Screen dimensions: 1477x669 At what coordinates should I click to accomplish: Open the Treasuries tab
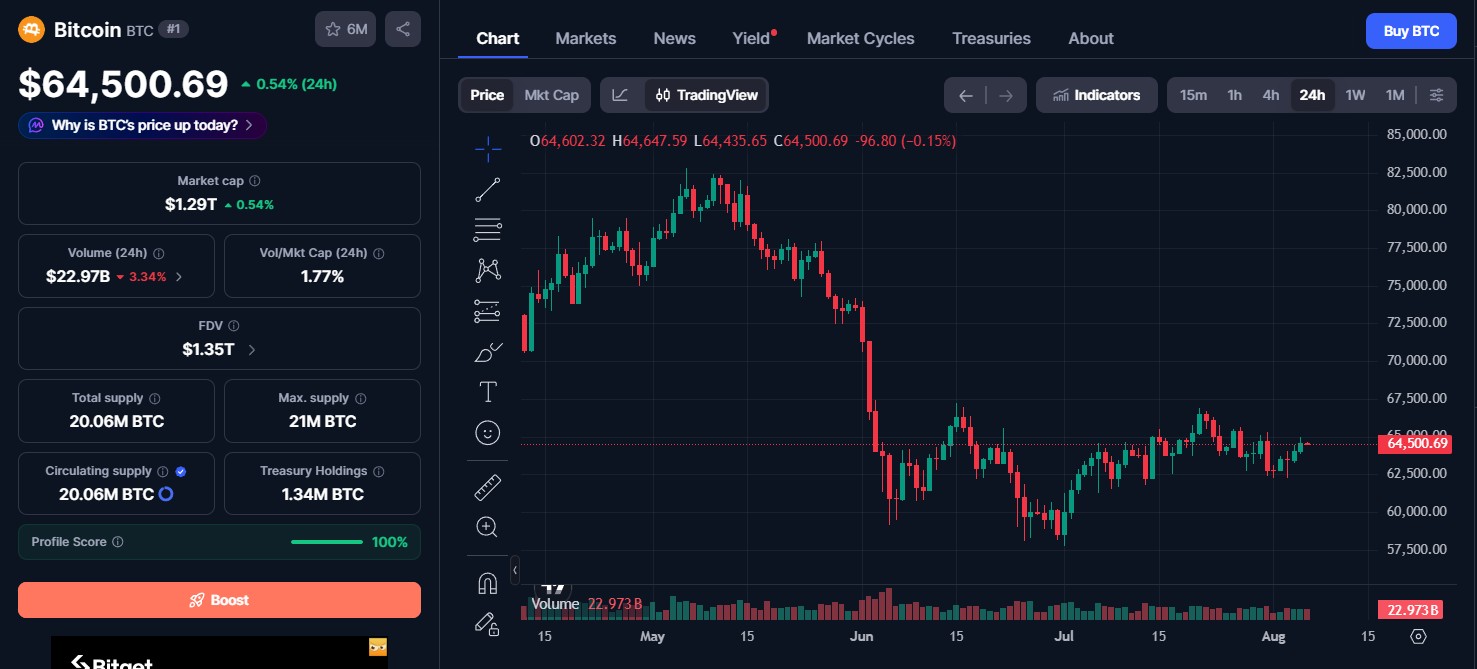[991, 38]
